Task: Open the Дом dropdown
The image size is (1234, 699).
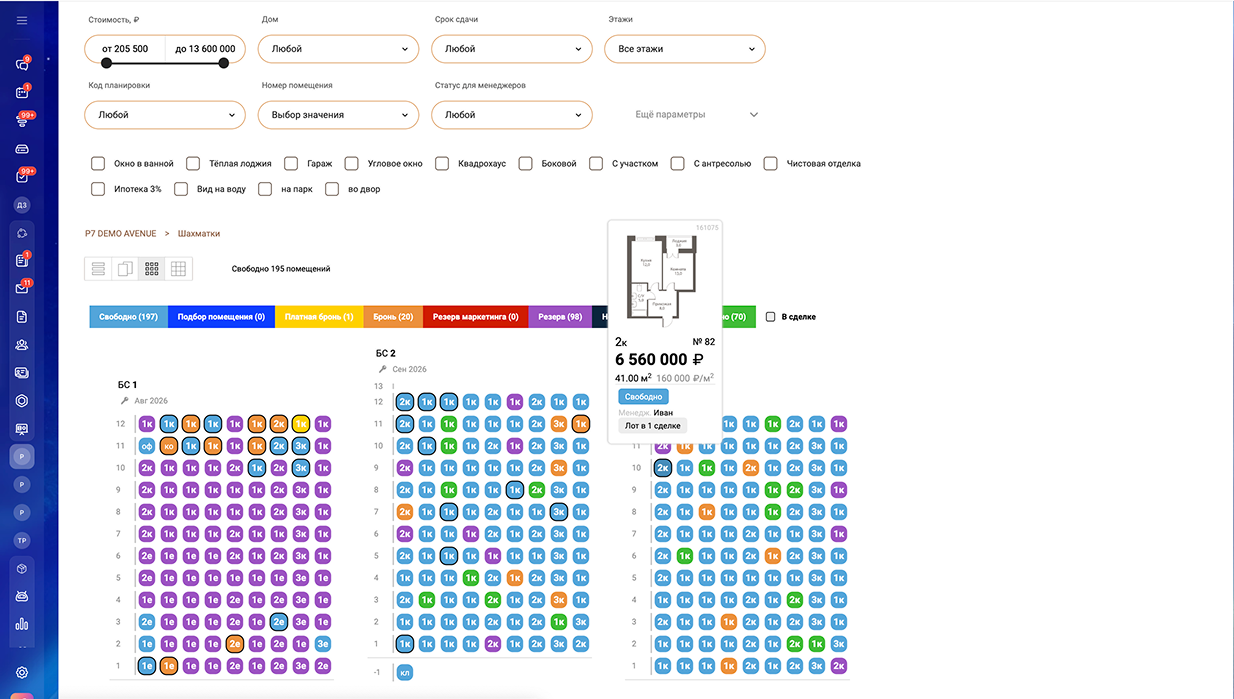Action: [338, 49]
